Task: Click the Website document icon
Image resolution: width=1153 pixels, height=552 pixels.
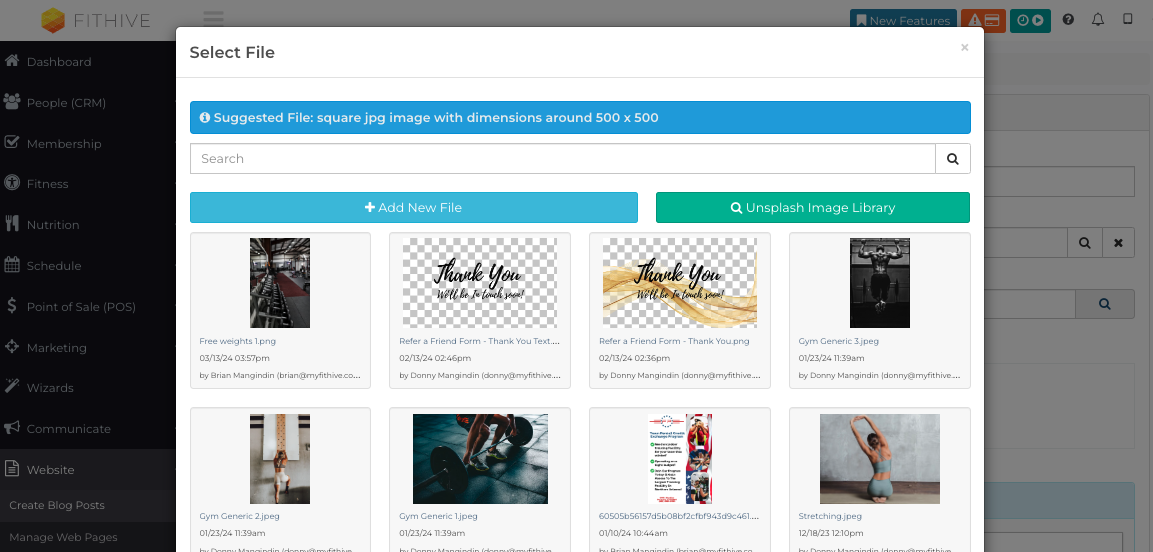Action: (11, 468)
